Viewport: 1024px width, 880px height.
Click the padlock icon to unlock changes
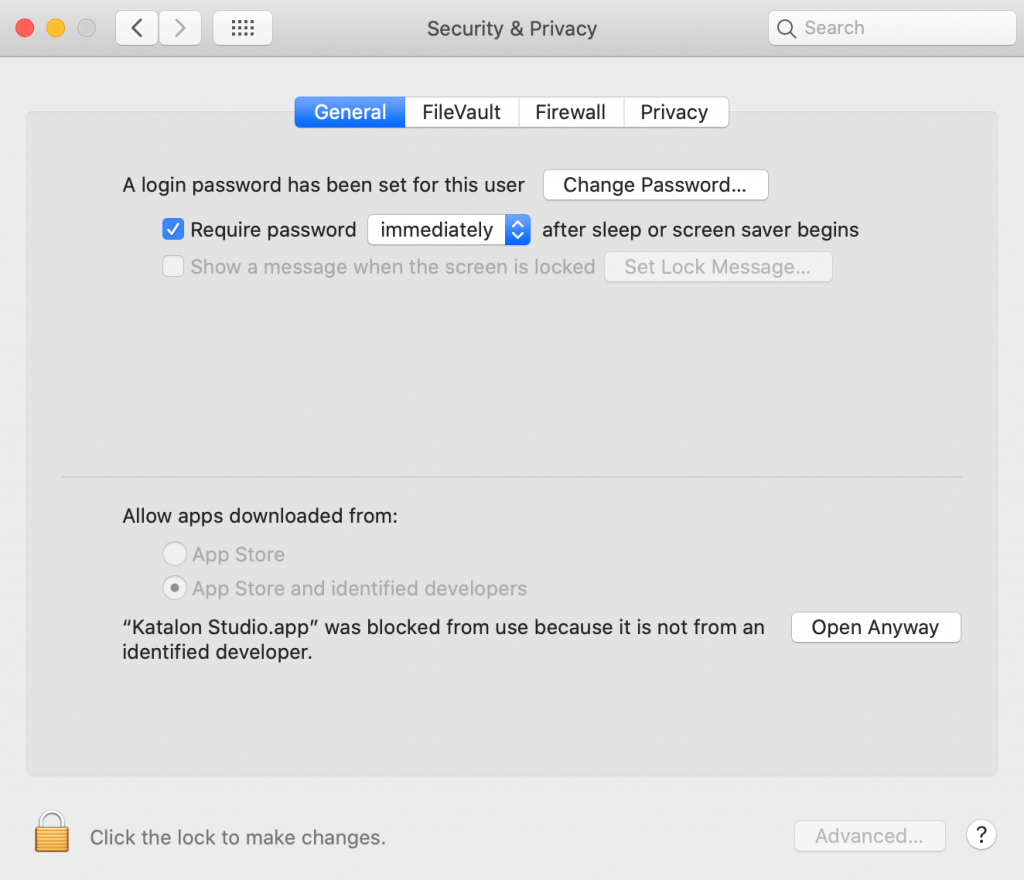pyautogui.click(x=52, y=832)
